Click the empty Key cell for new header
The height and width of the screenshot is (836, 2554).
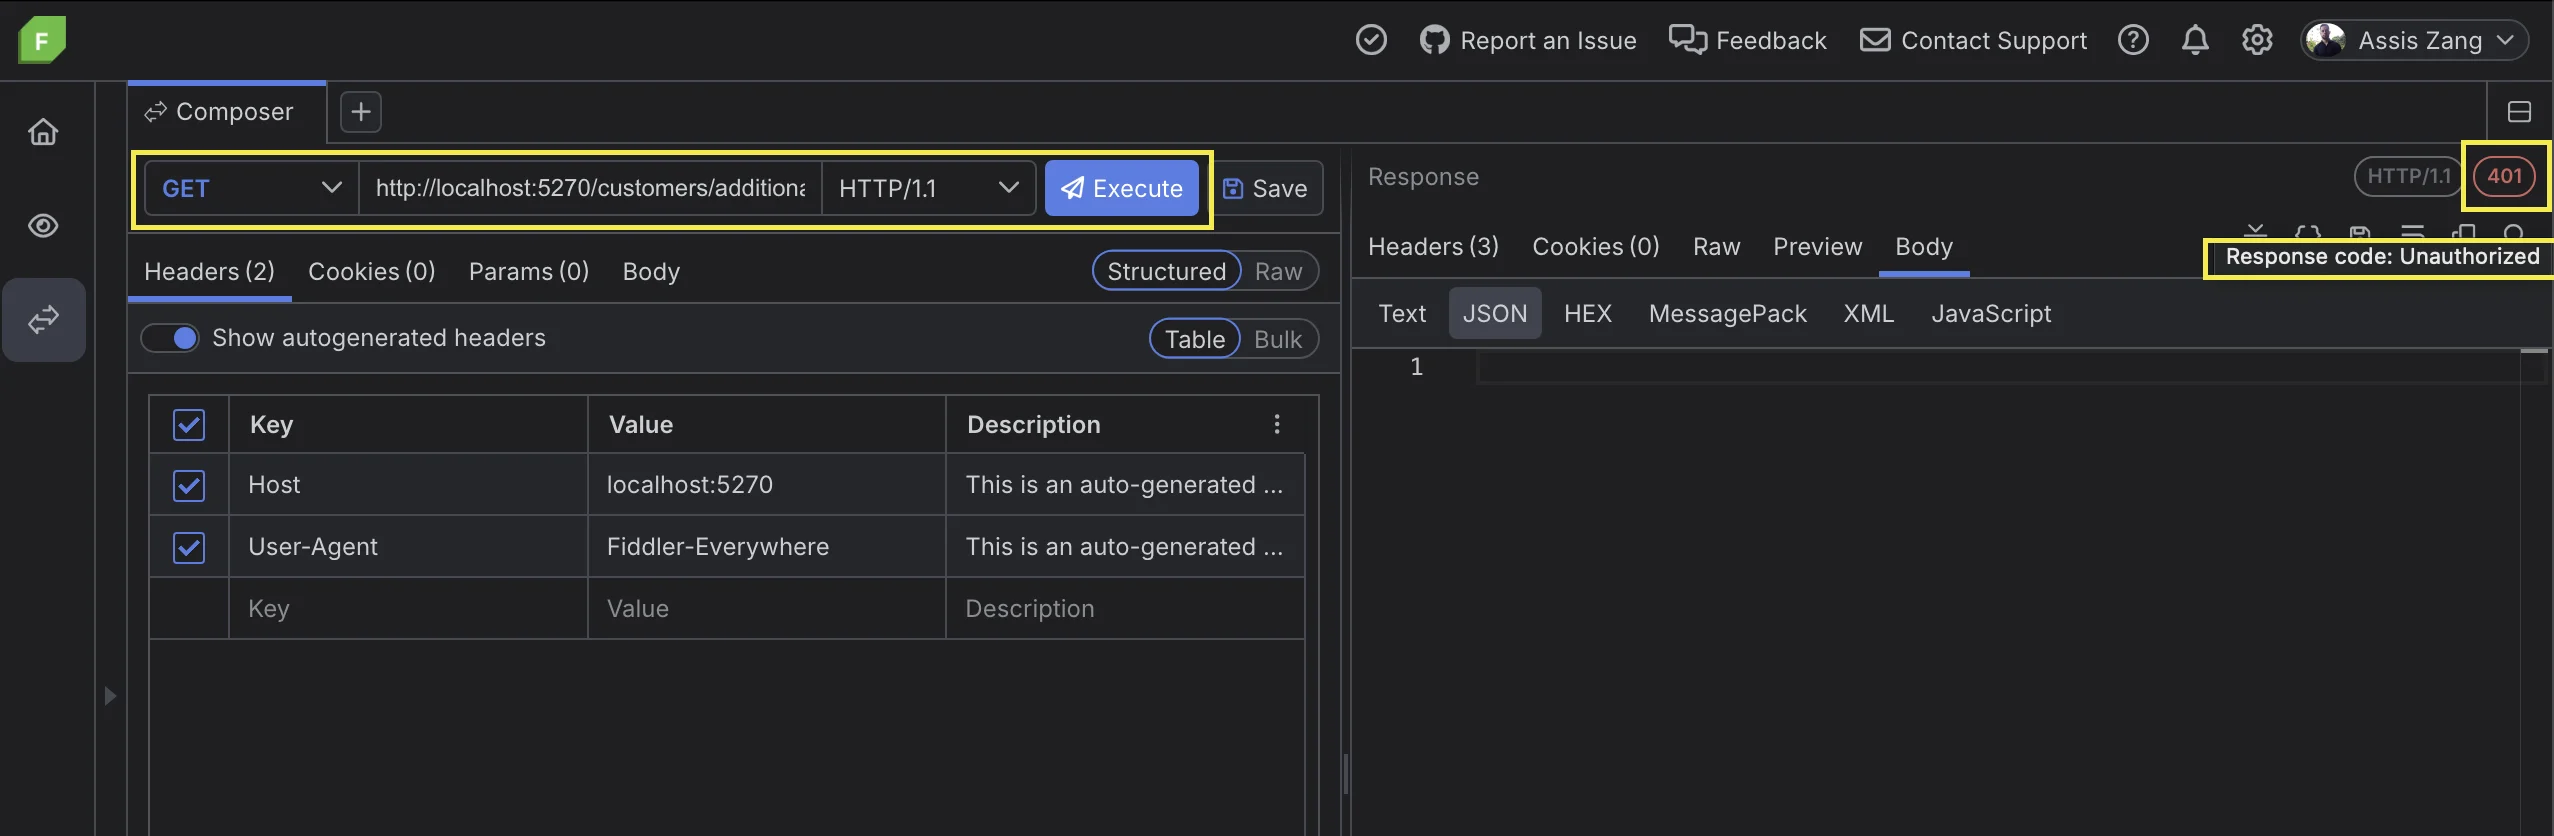[x=408, y=608]
